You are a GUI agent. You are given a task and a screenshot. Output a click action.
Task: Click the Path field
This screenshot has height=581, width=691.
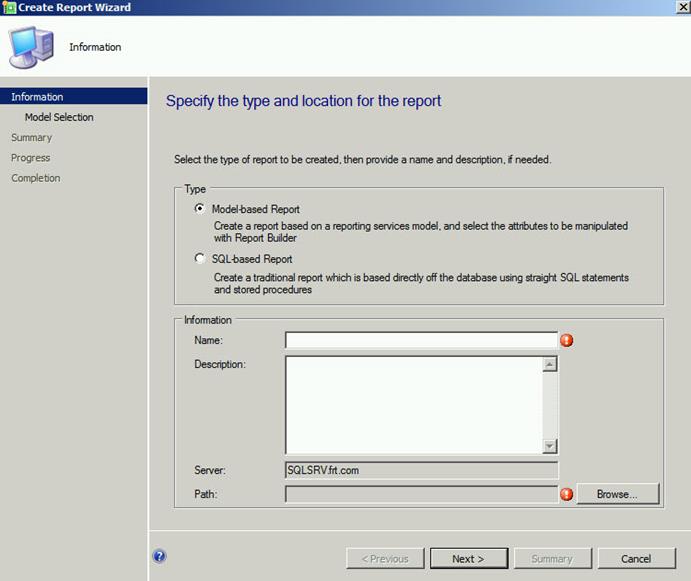421,494
